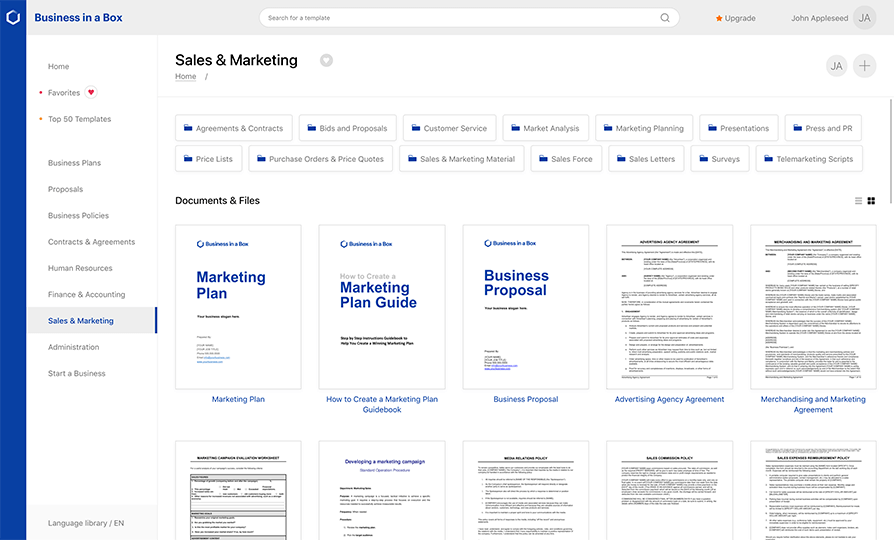Click the plus add button
The image size is (894, 540).
pos(864,66)
